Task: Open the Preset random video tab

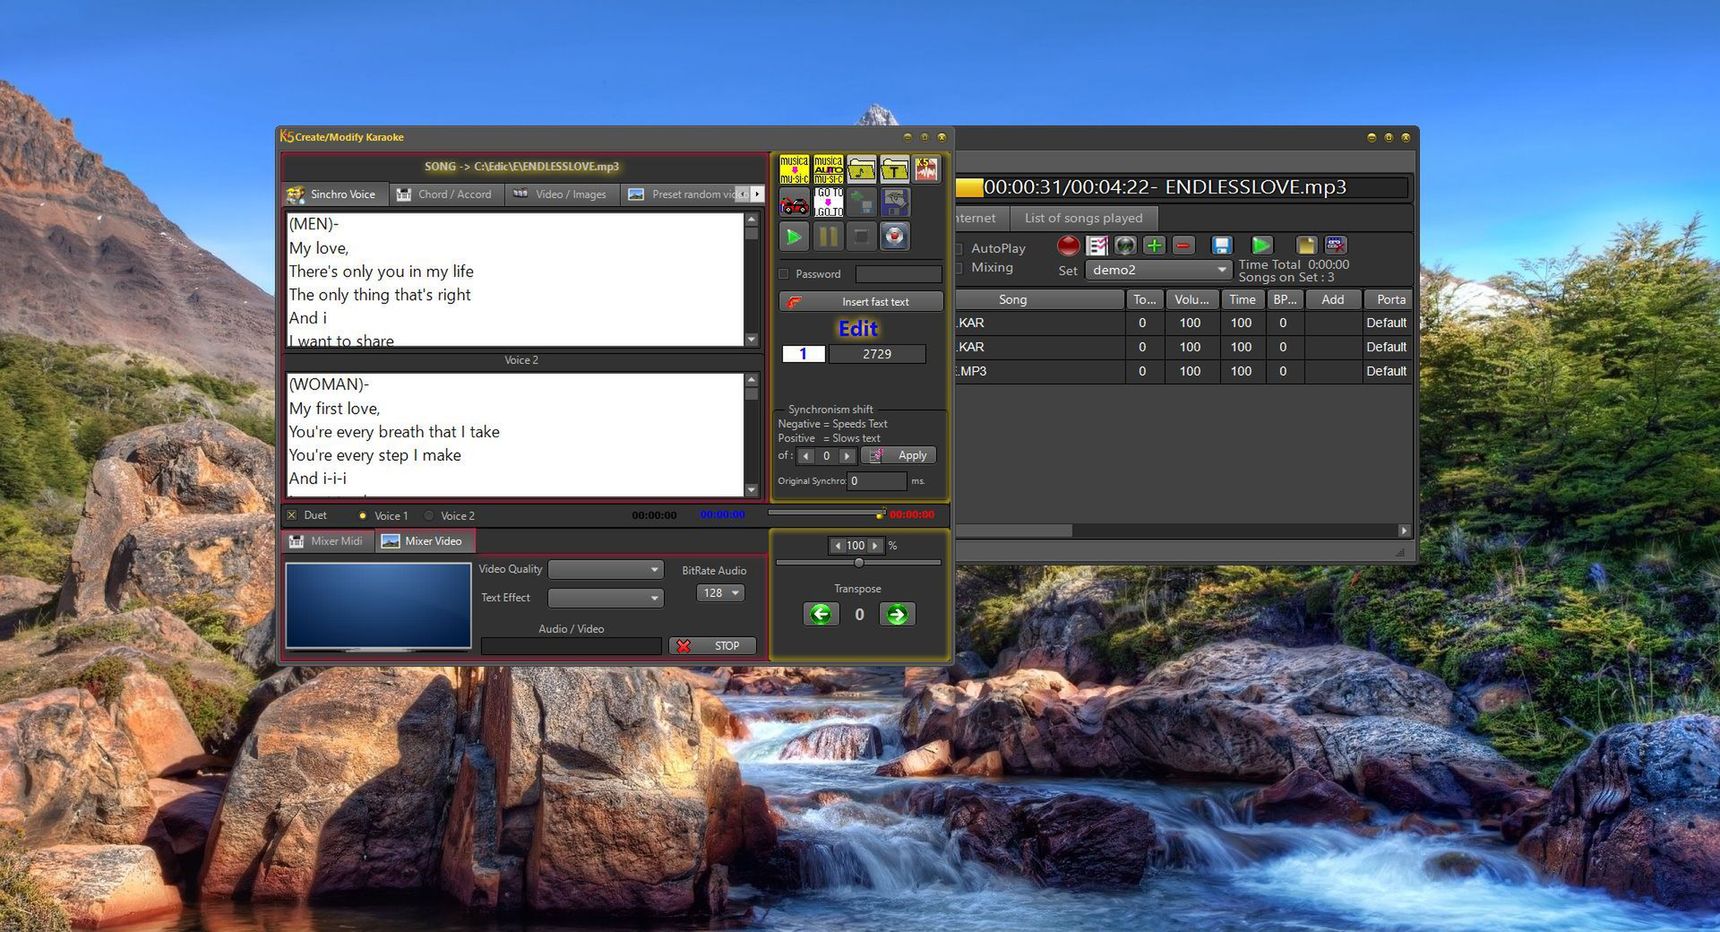Action: (686, 194)
